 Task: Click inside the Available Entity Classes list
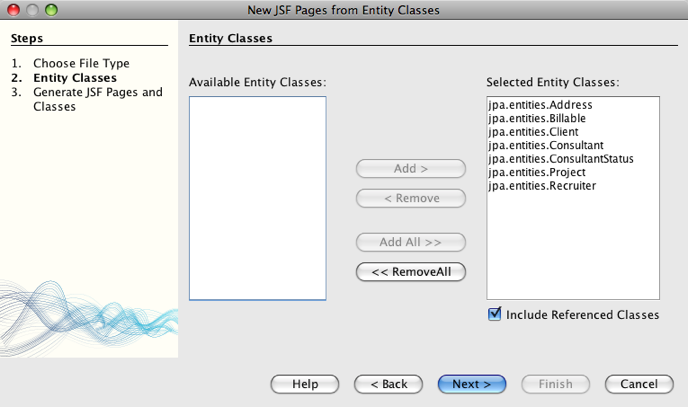[257, 197]
